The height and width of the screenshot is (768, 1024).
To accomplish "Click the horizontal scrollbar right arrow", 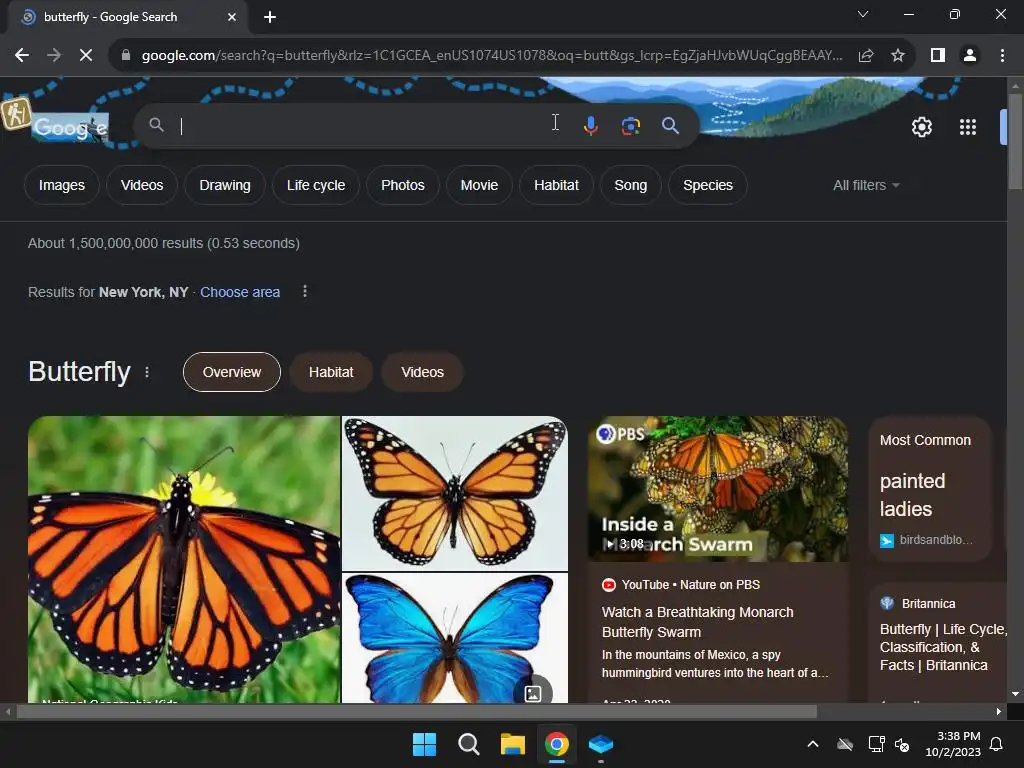I will click(x=999, y=712).
